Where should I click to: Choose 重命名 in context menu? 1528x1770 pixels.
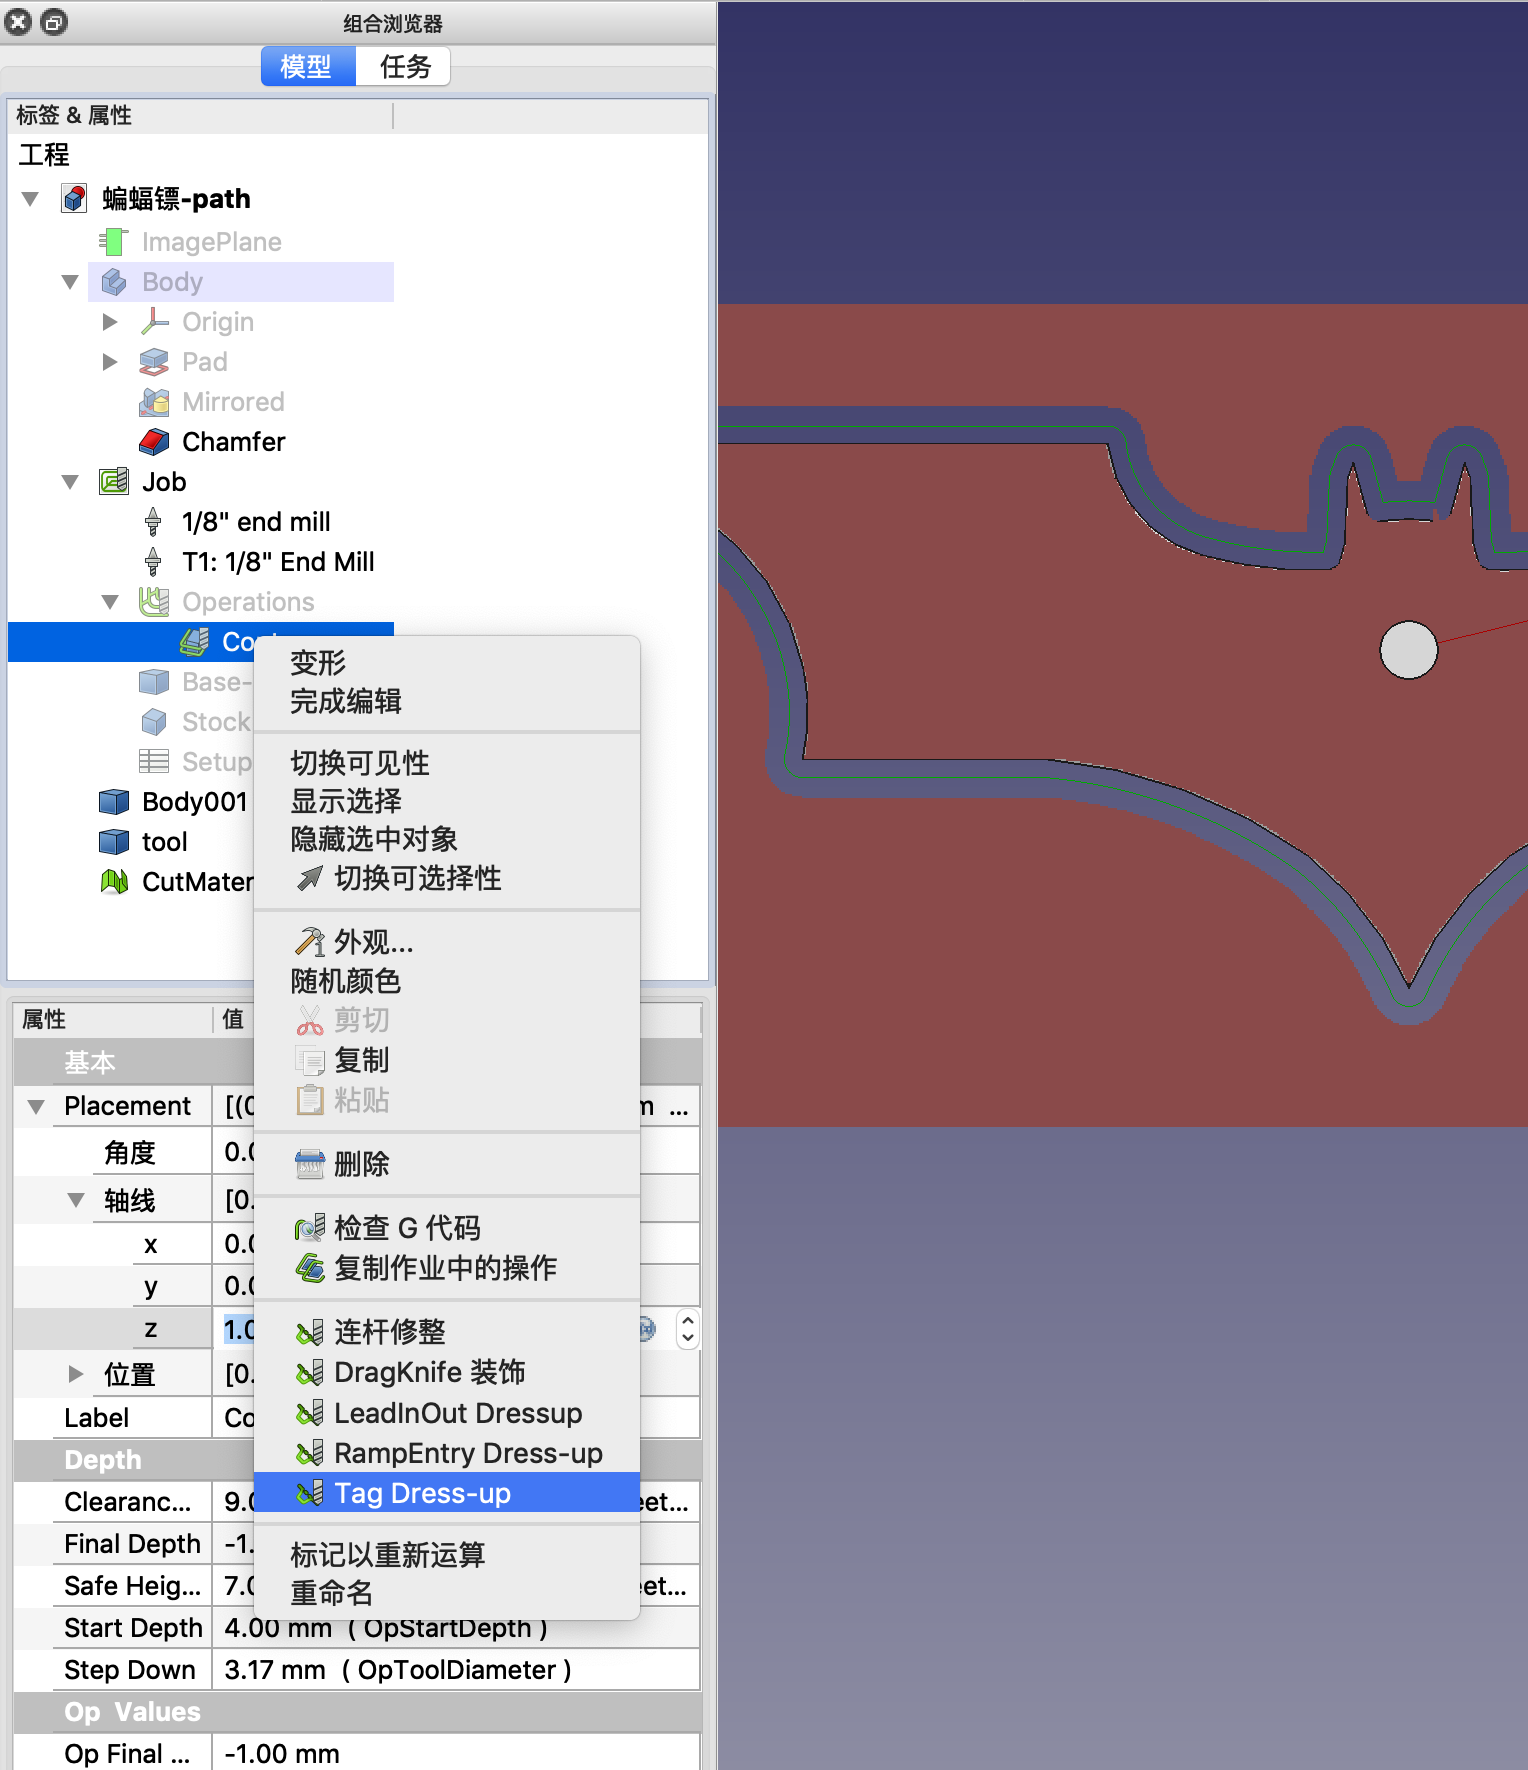coord(447,1593)
